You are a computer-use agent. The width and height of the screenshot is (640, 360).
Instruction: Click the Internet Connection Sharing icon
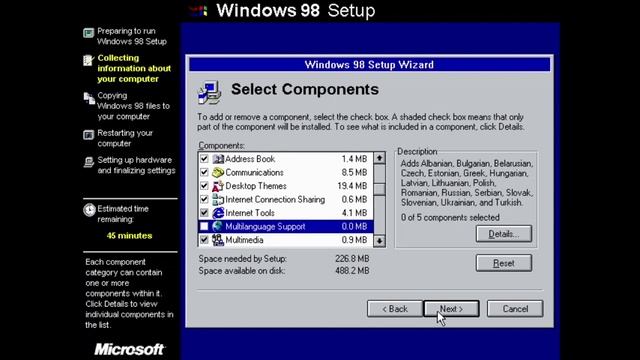tap(218, 199)
